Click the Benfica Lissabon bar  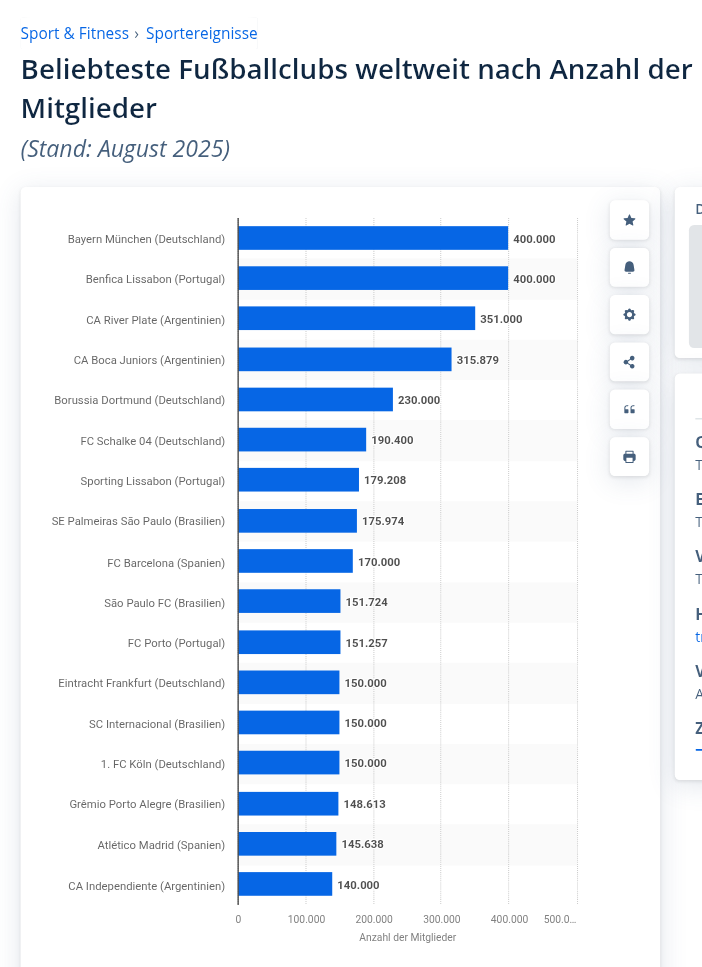click(373, 279)
